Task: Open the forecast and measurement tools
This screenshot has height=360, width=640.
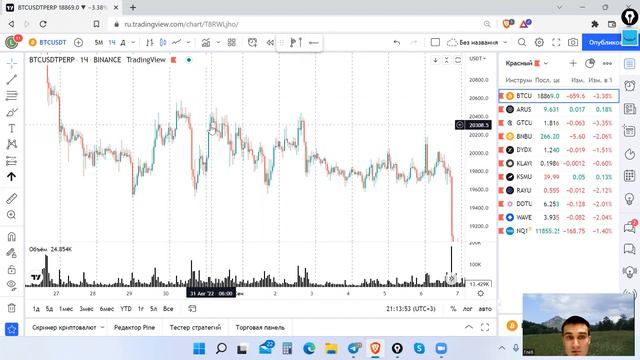Action: coord(11,161)
